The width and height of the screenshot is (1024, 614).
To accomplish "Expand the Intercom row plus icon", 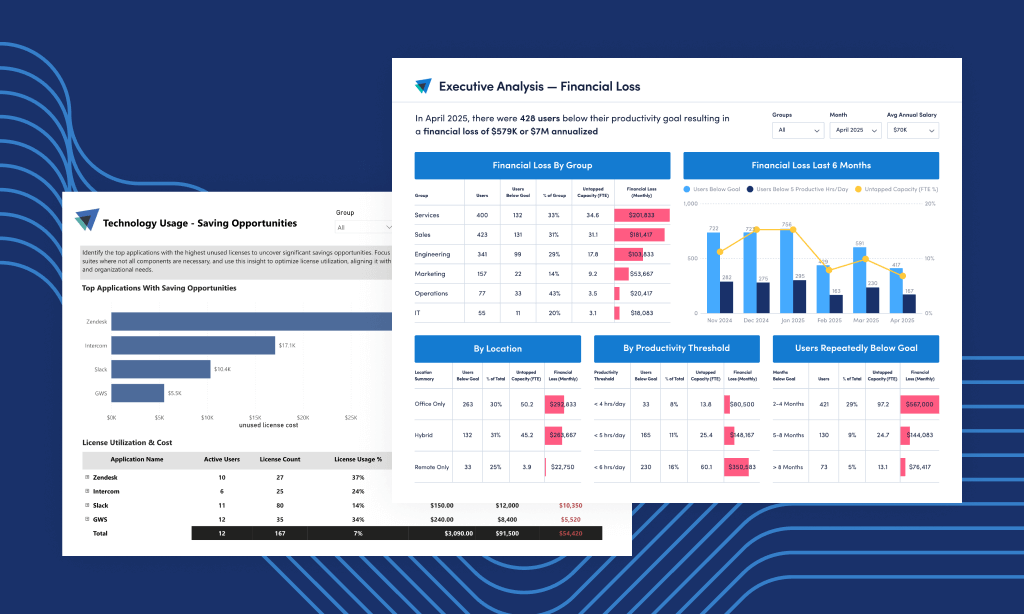I will pyautogui.click(x=87, y=491).
